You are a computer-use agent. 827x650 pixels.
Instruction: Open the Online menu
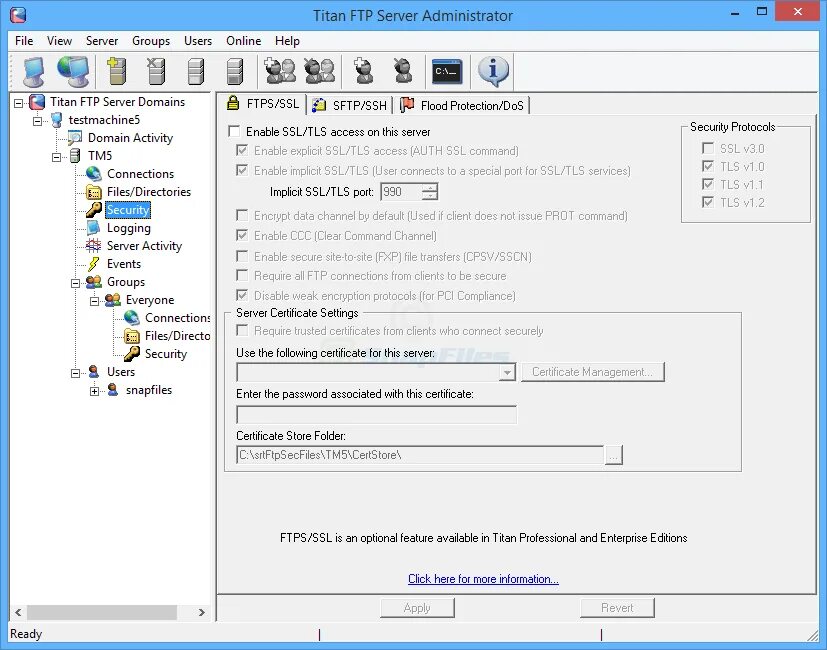click(243, 41)
